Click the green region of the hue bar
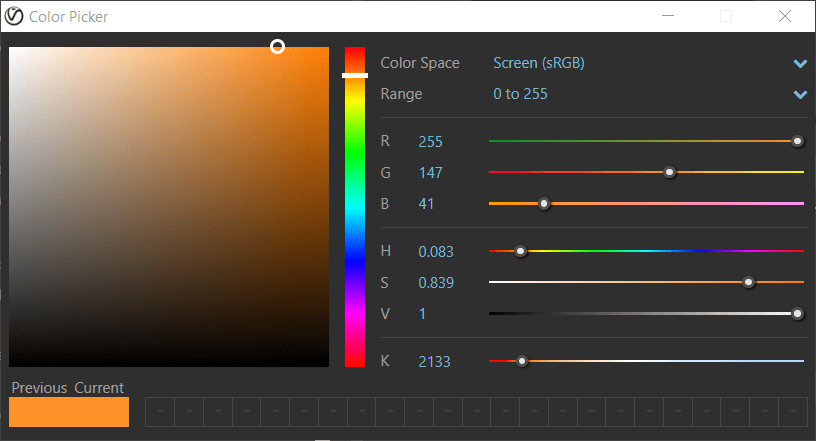 [x=355, y=154]
